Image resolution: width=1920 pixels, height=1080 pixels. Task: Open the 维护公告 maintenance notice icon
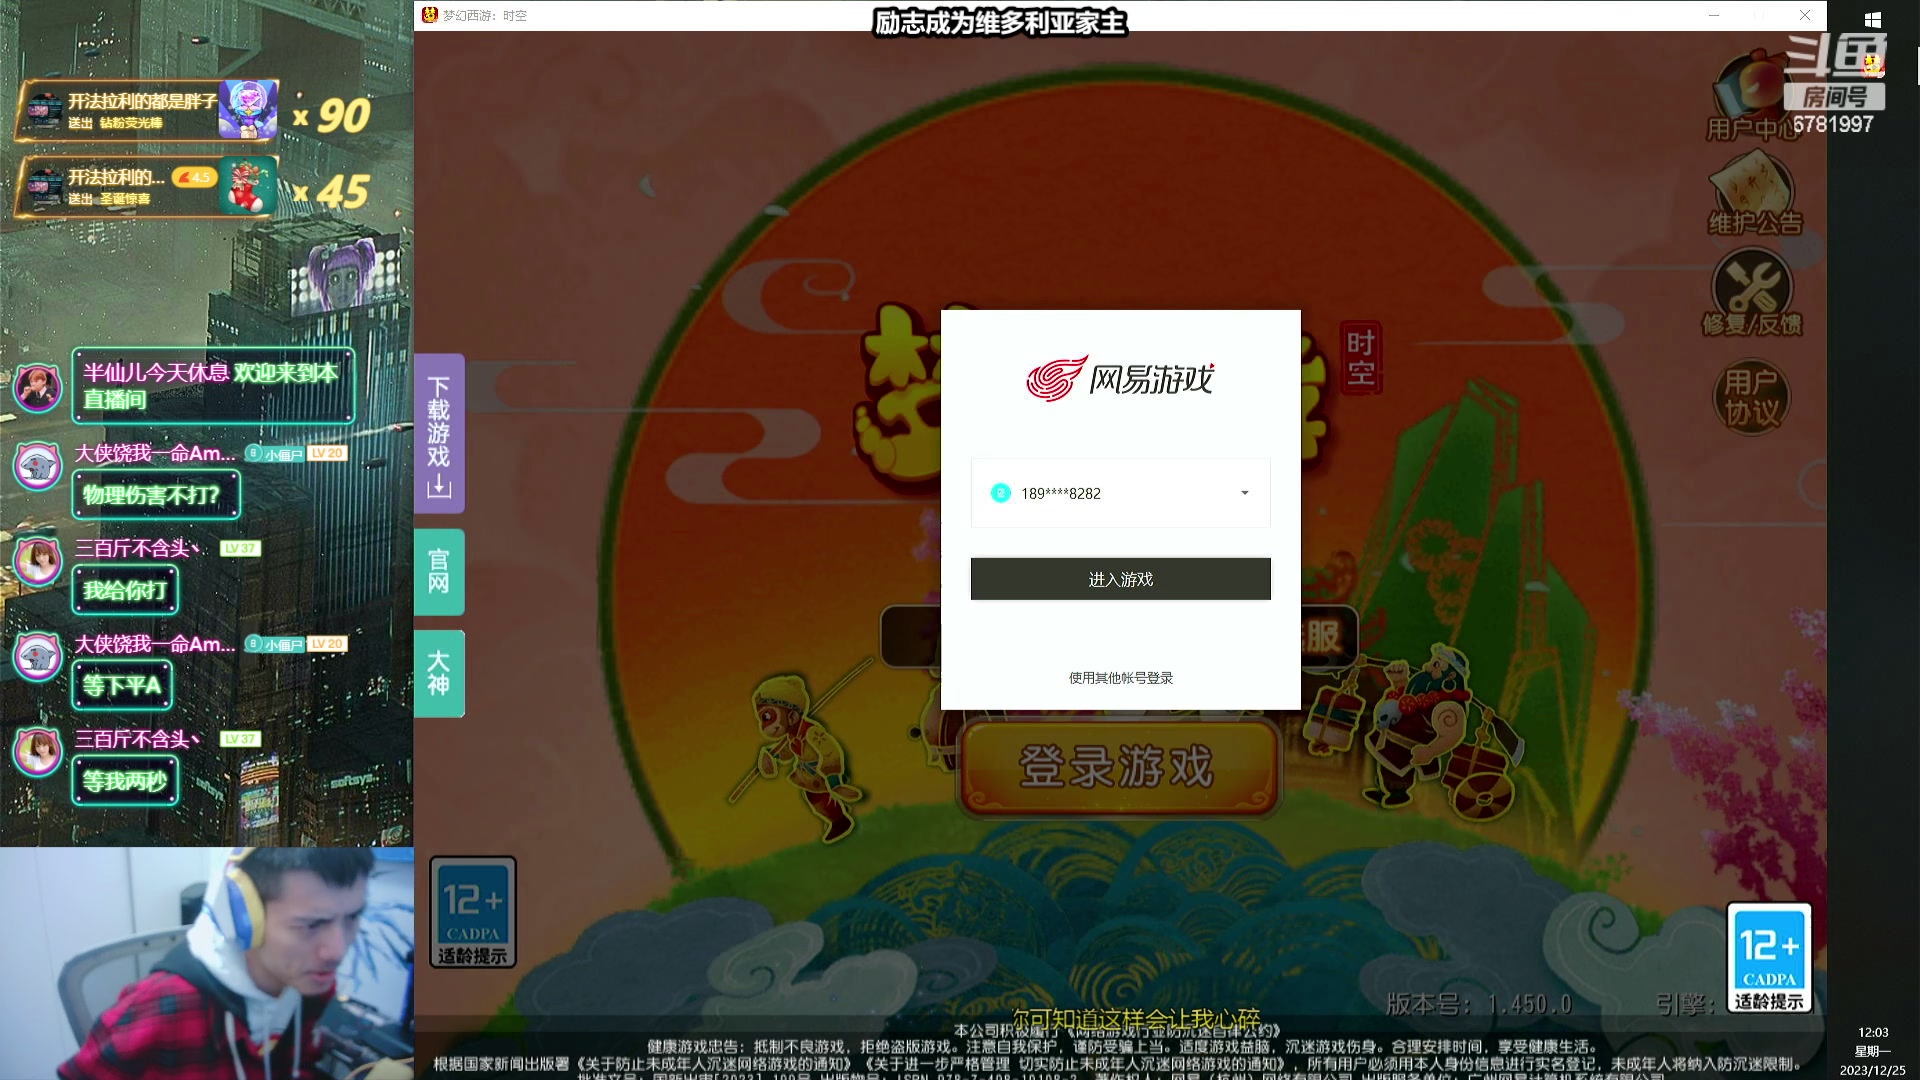[1755, 195]
